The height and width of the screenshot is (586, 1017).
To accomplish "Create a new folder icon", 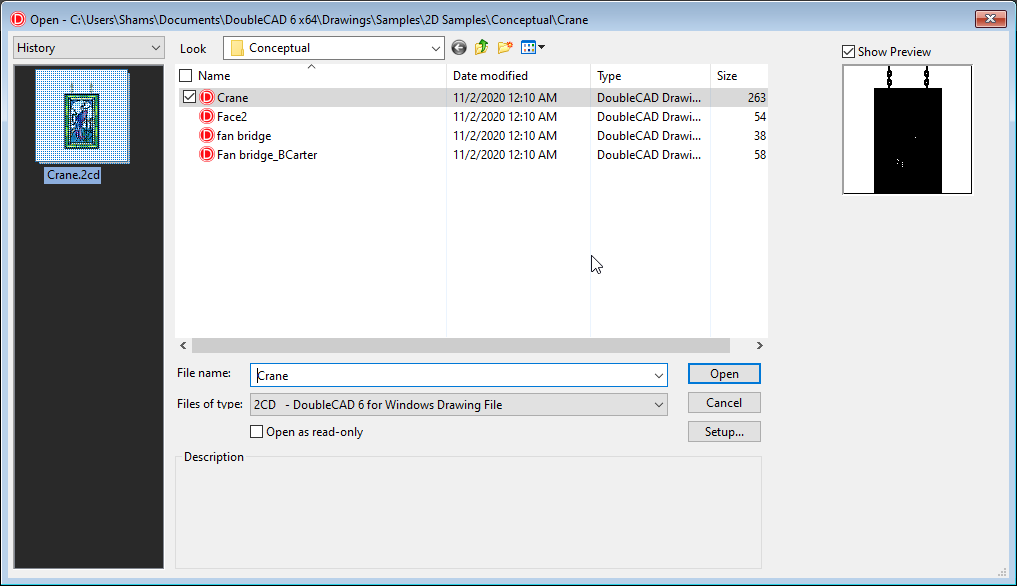I will 505,47.
